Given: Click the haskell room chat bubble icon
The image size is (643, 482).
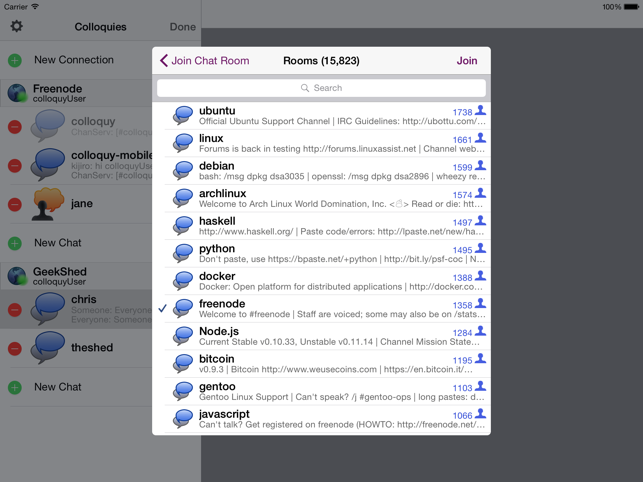Looking at the screenshot, I should (183, 226).
